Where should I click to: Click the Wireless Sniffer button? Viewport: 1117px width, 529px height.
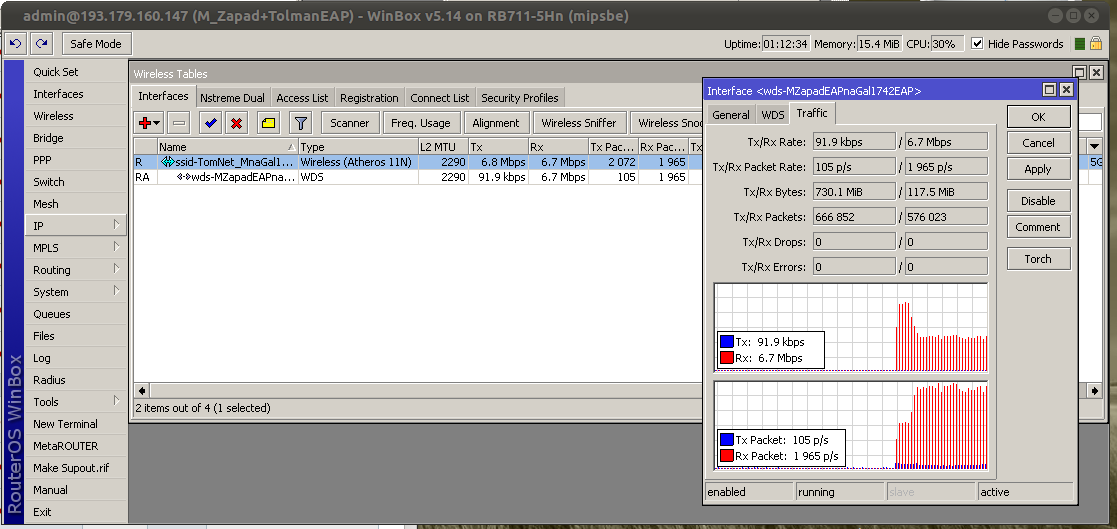tap(580, 123)
